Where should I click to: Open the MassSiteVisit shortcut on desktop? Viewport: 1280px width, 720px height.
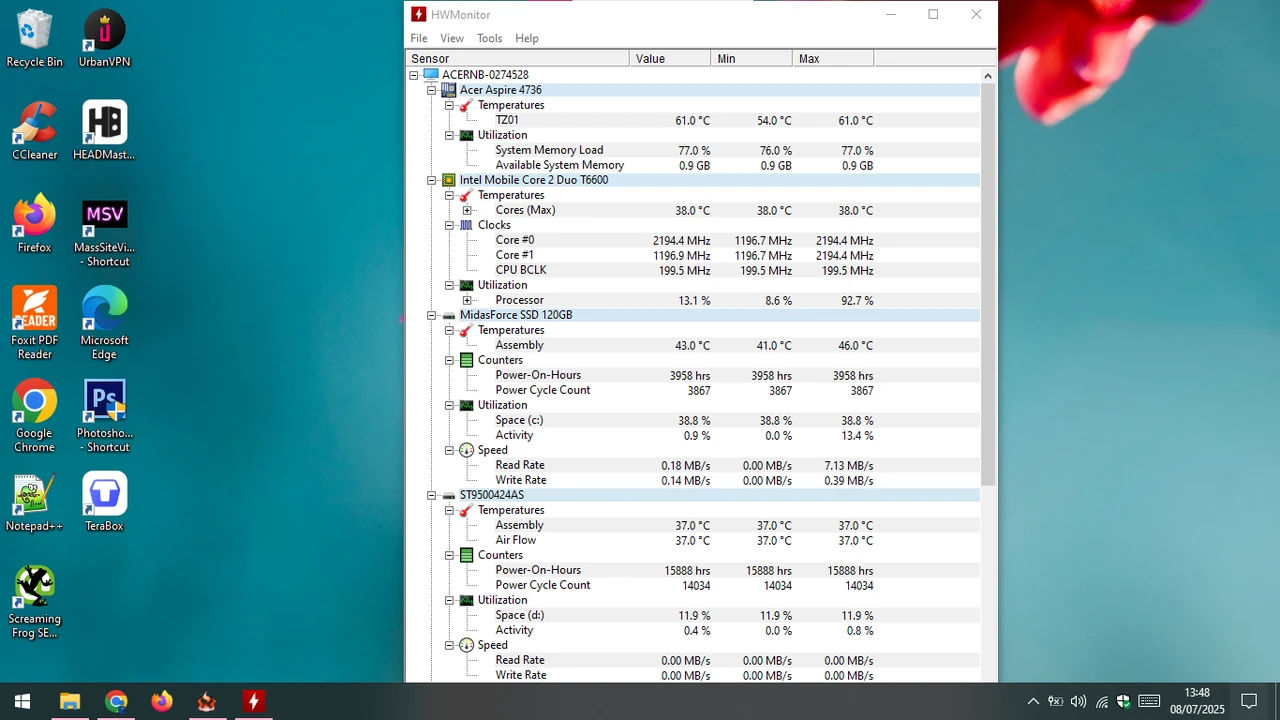(104, 231)
